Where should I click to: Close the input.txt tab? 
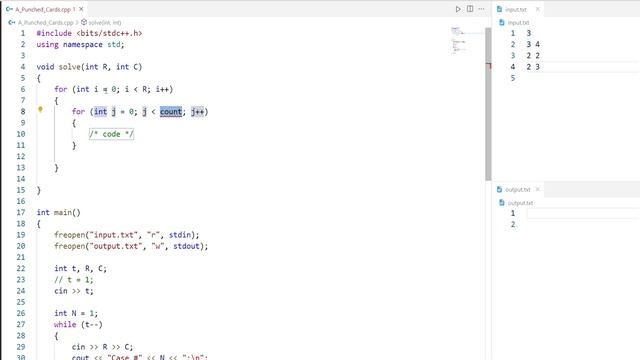(538, 9)
